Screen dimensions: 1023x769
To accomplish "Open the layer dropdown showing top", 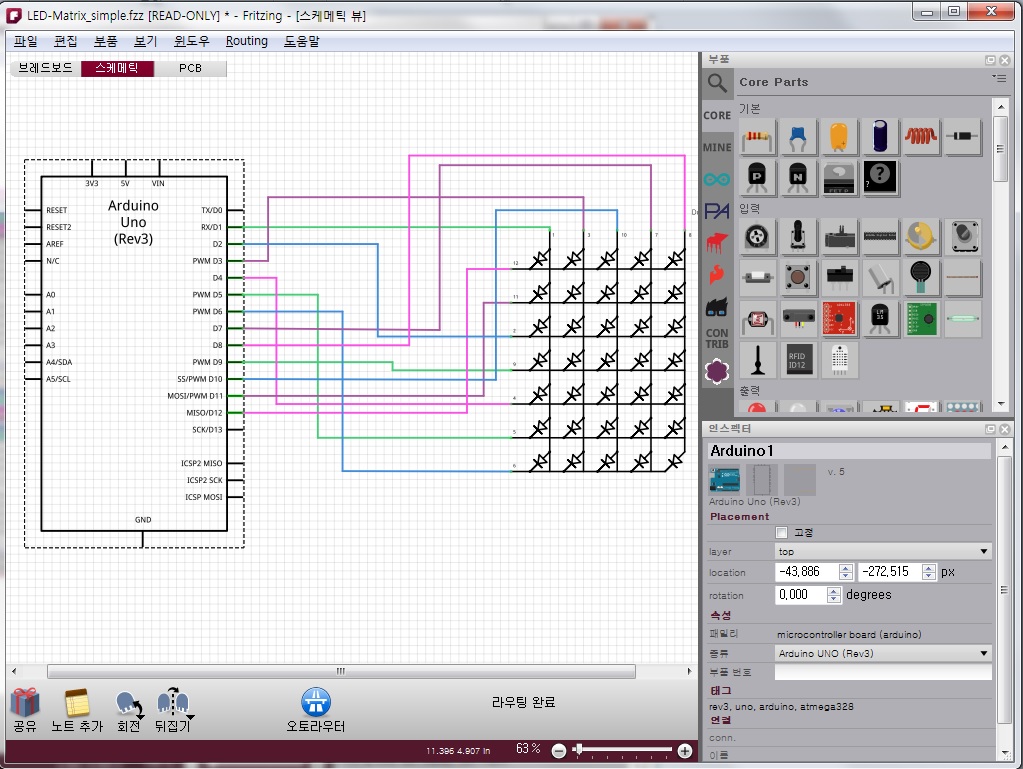I will [x=883, y=551].
